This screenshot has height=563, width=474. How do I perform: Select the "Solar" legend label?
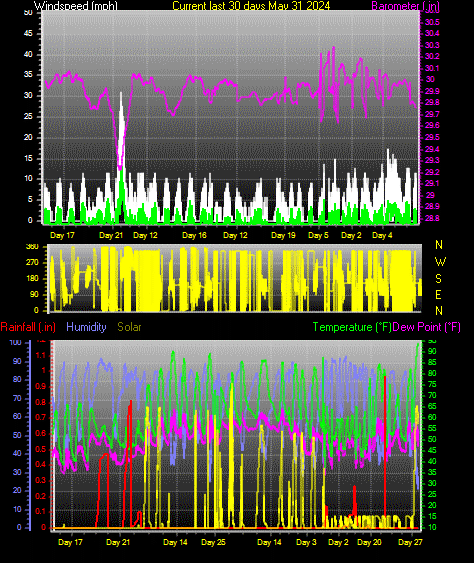129,327
